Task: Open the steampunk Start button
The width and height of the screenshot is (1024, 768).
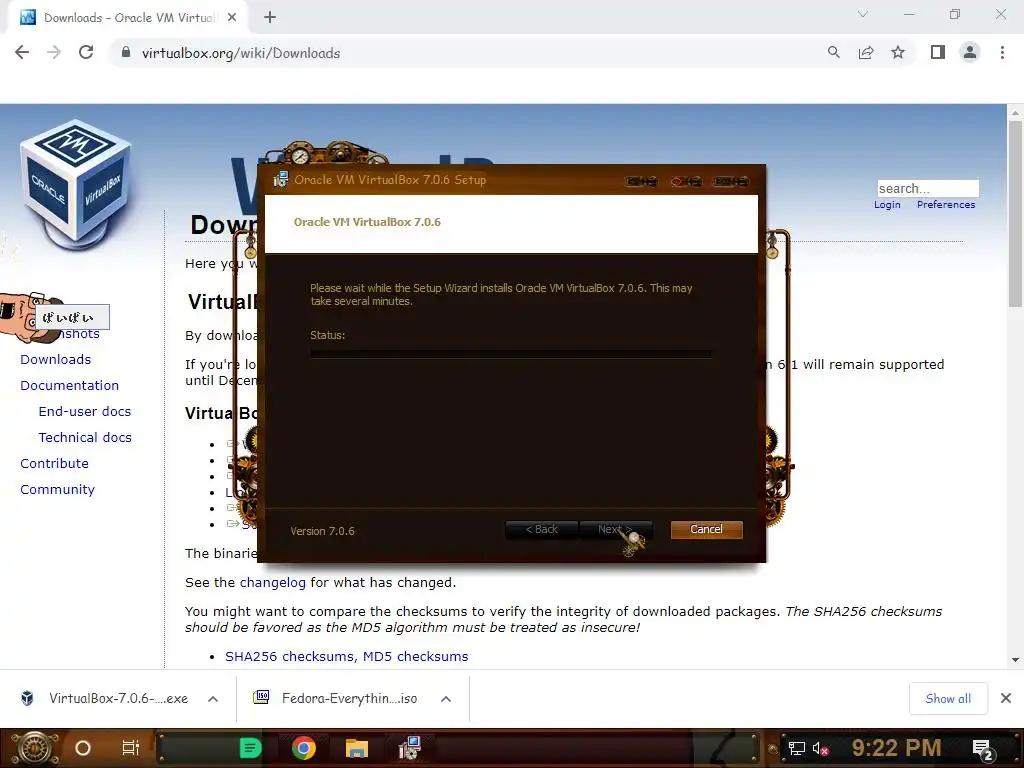Action: click(34, 748)
